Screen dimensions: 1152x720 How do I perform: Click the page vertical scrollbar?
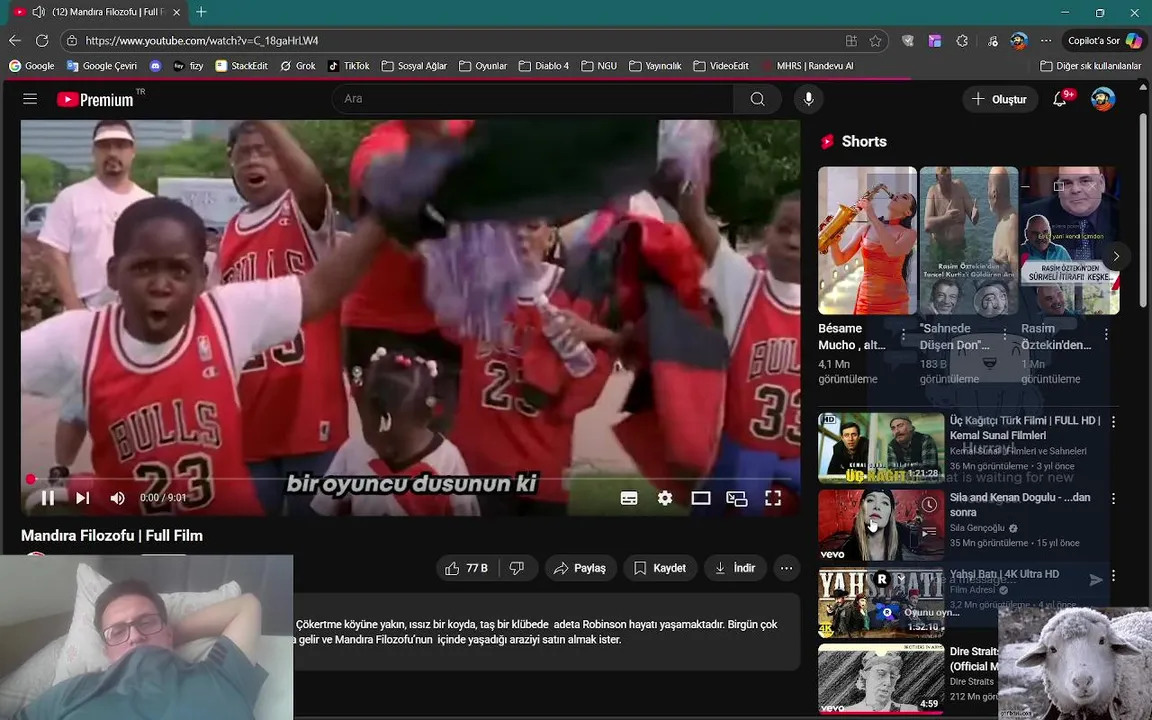1143,209
